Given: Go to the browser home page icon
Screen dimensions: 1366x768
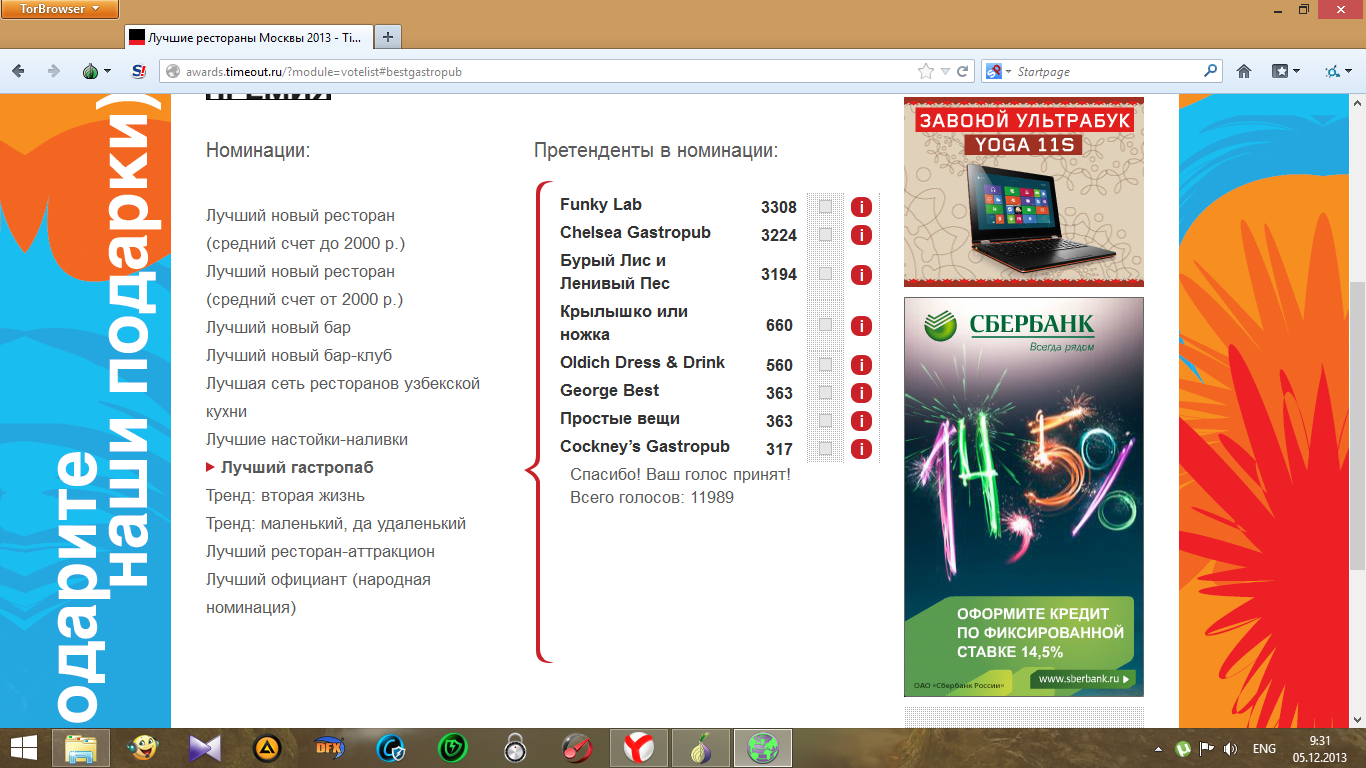Looking at the screenshot, I should (x=1244, y=72).
